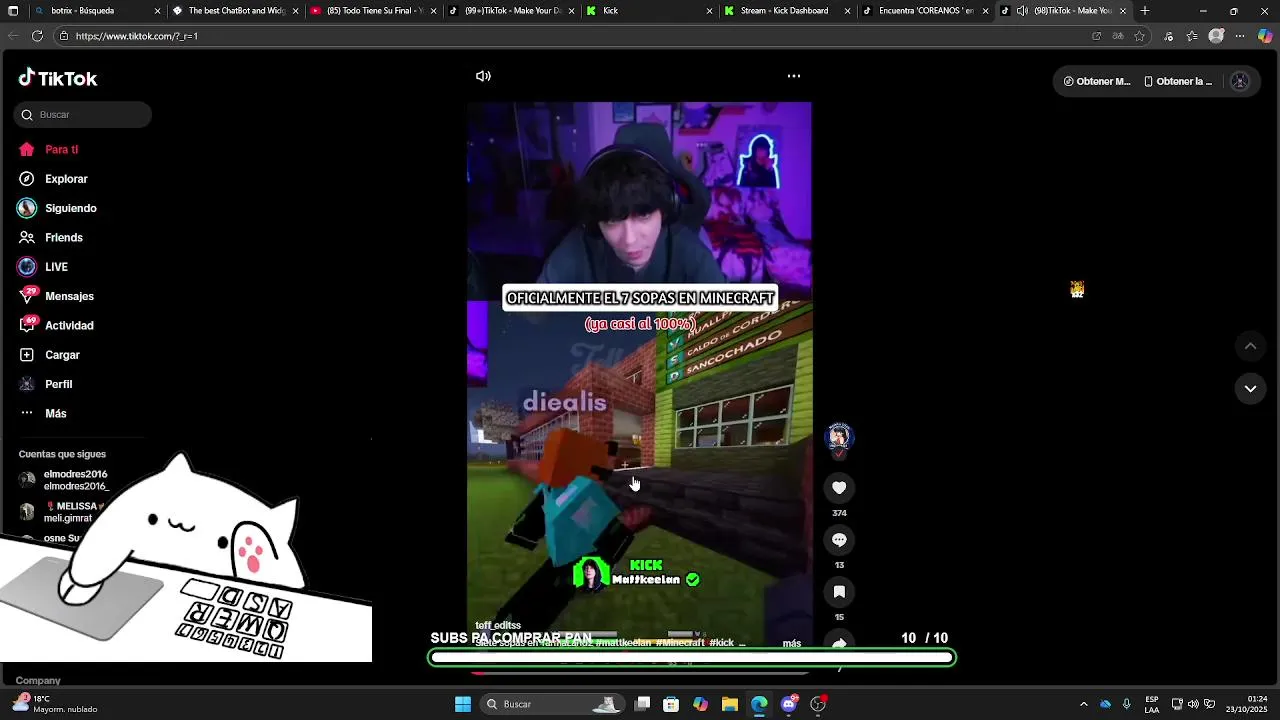Open the Copilot sidebar icon
Image resolution: width=1280 pixels, height=720 pixels.
tap(1265, 36)
